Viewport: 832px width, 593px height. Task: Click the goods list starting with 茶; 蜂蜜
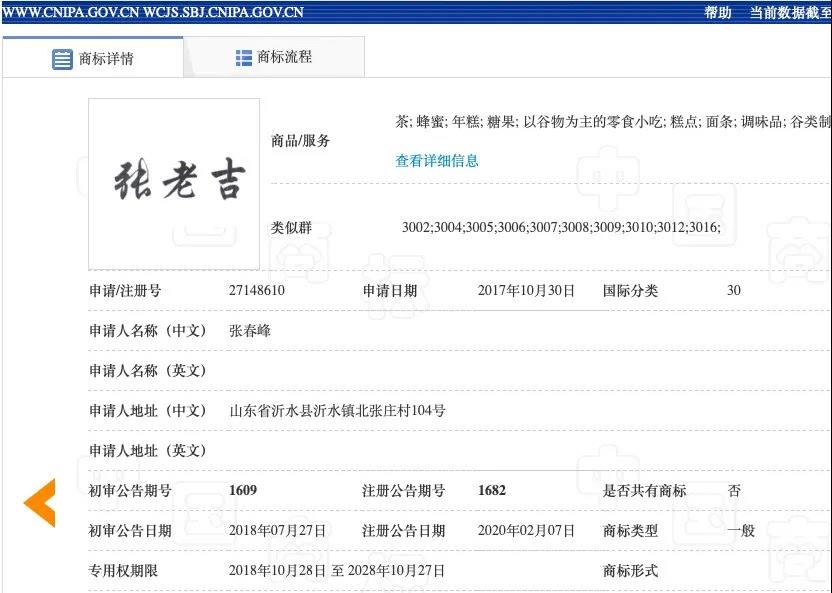[613, 122]
